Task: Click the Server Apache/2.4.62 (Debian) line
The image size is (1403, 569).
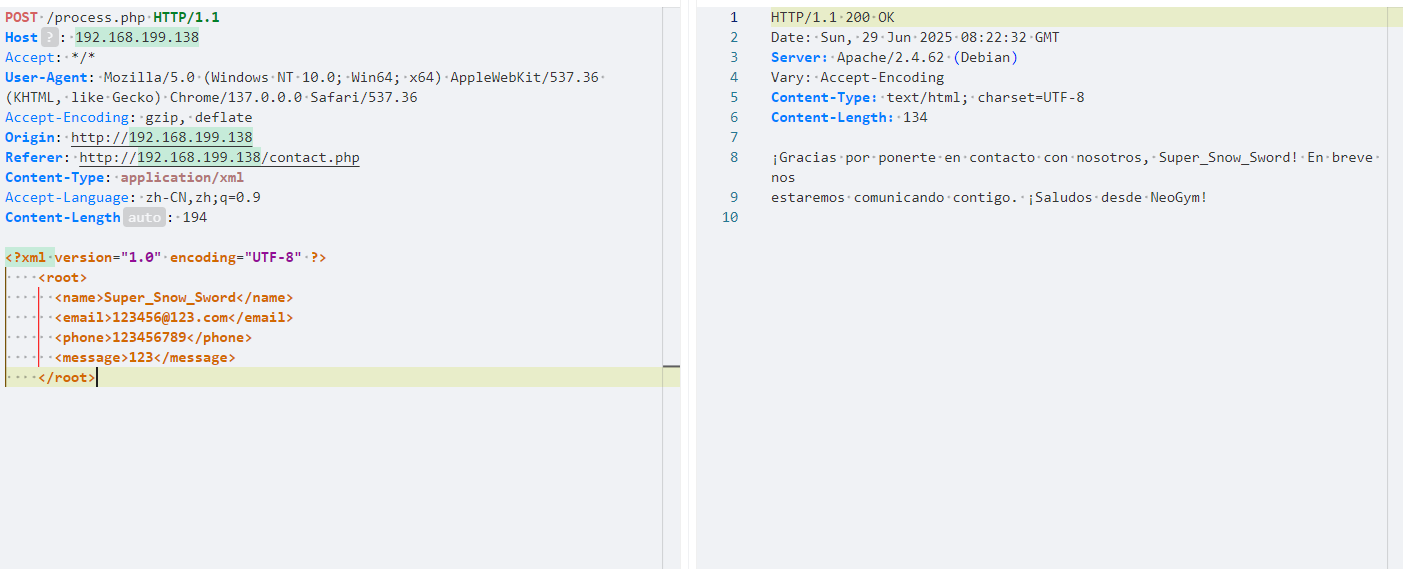Action: 894,58
